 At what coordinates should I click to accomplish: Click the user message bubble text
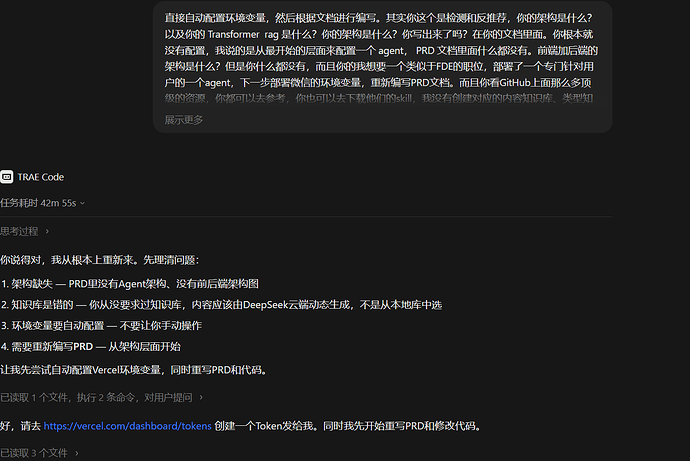coord(379,58)
